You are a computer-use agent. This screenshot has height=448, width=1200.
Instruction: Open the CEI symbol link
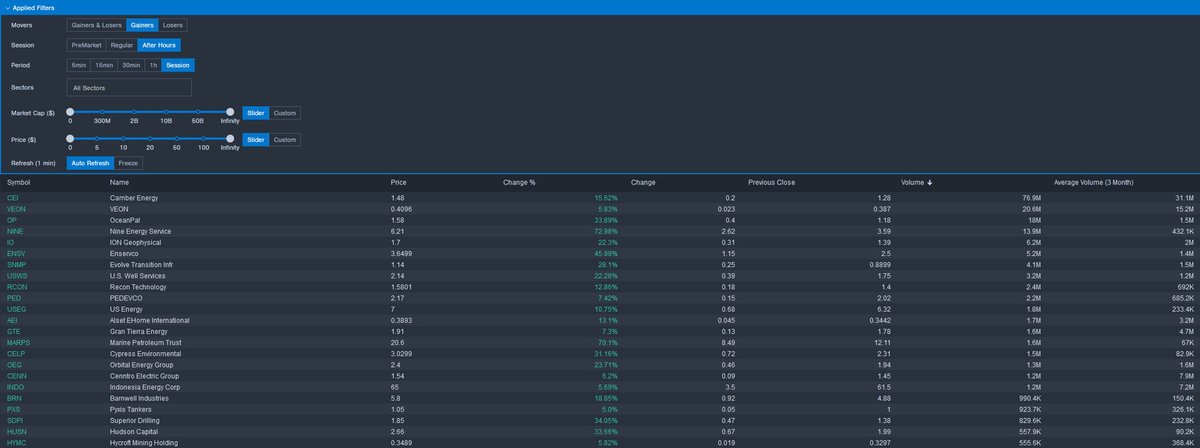click(x=13, y=198)
